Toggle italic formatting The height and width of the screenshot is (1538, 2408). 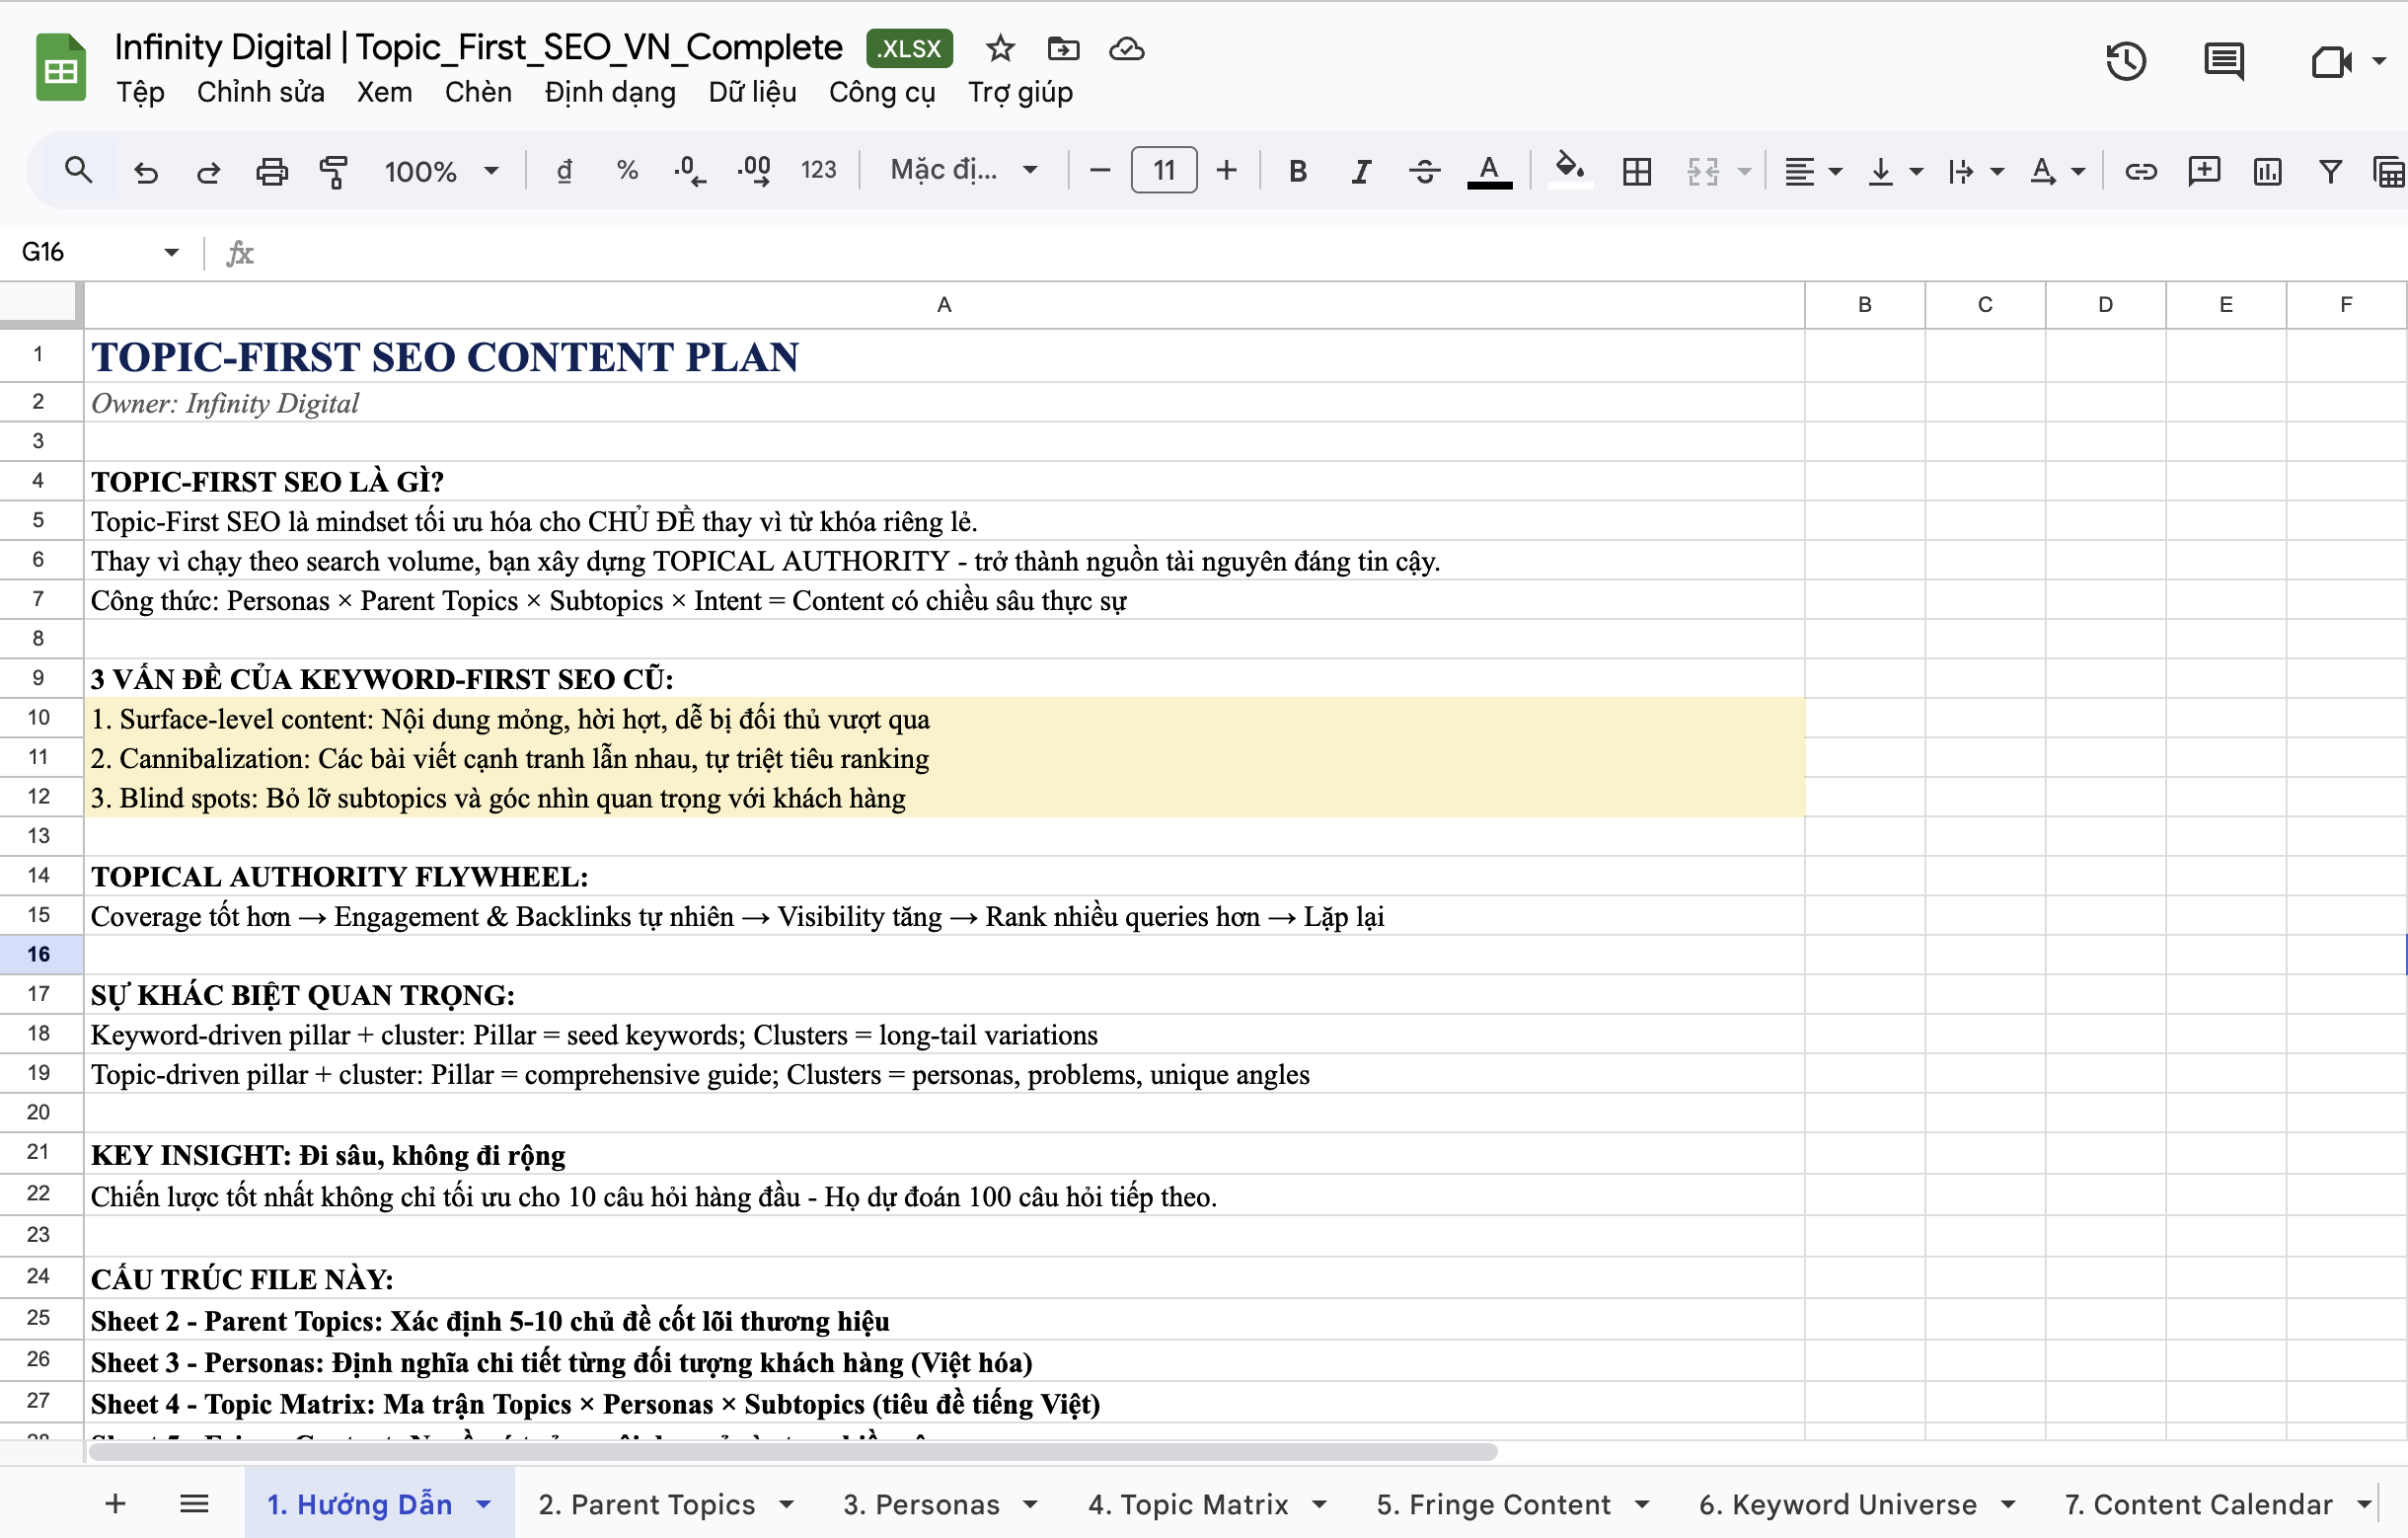(x=1361, y=172)
